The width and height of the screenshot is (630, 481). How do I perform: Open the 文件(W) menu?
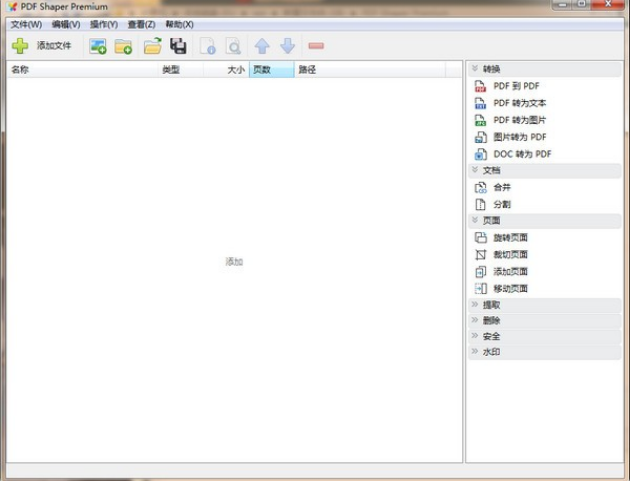coord(26,25)
